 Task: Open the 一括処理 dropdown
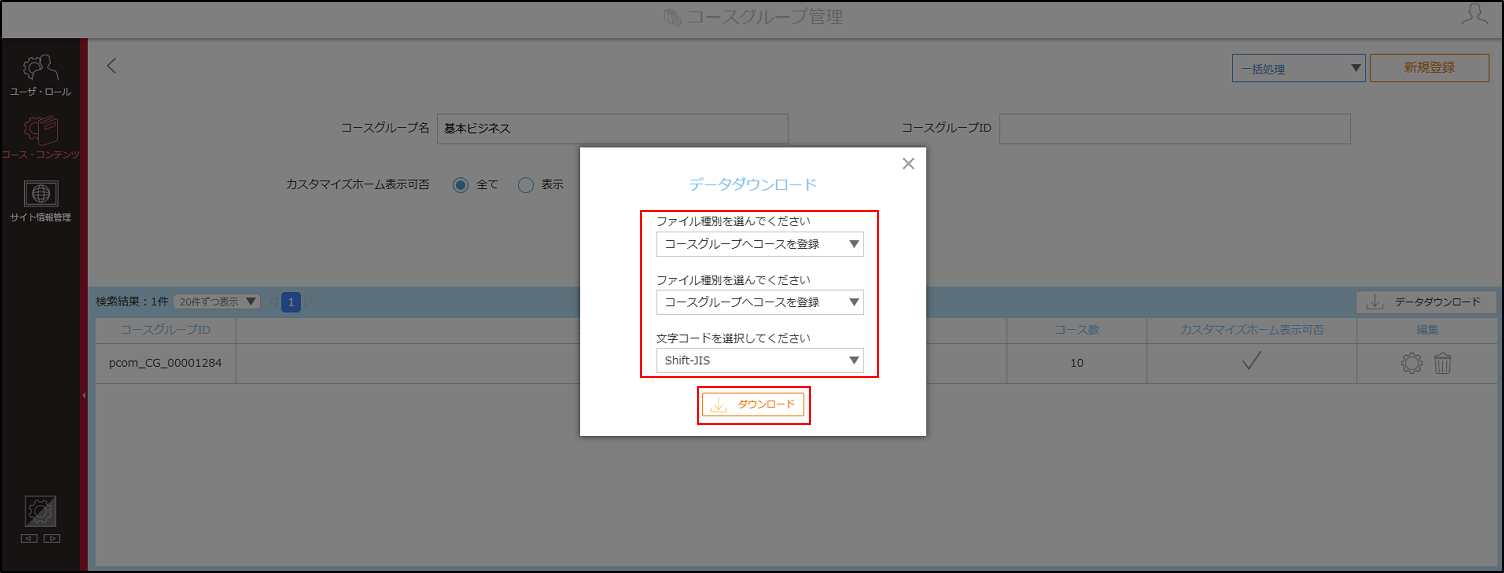tap(1299, 68)
